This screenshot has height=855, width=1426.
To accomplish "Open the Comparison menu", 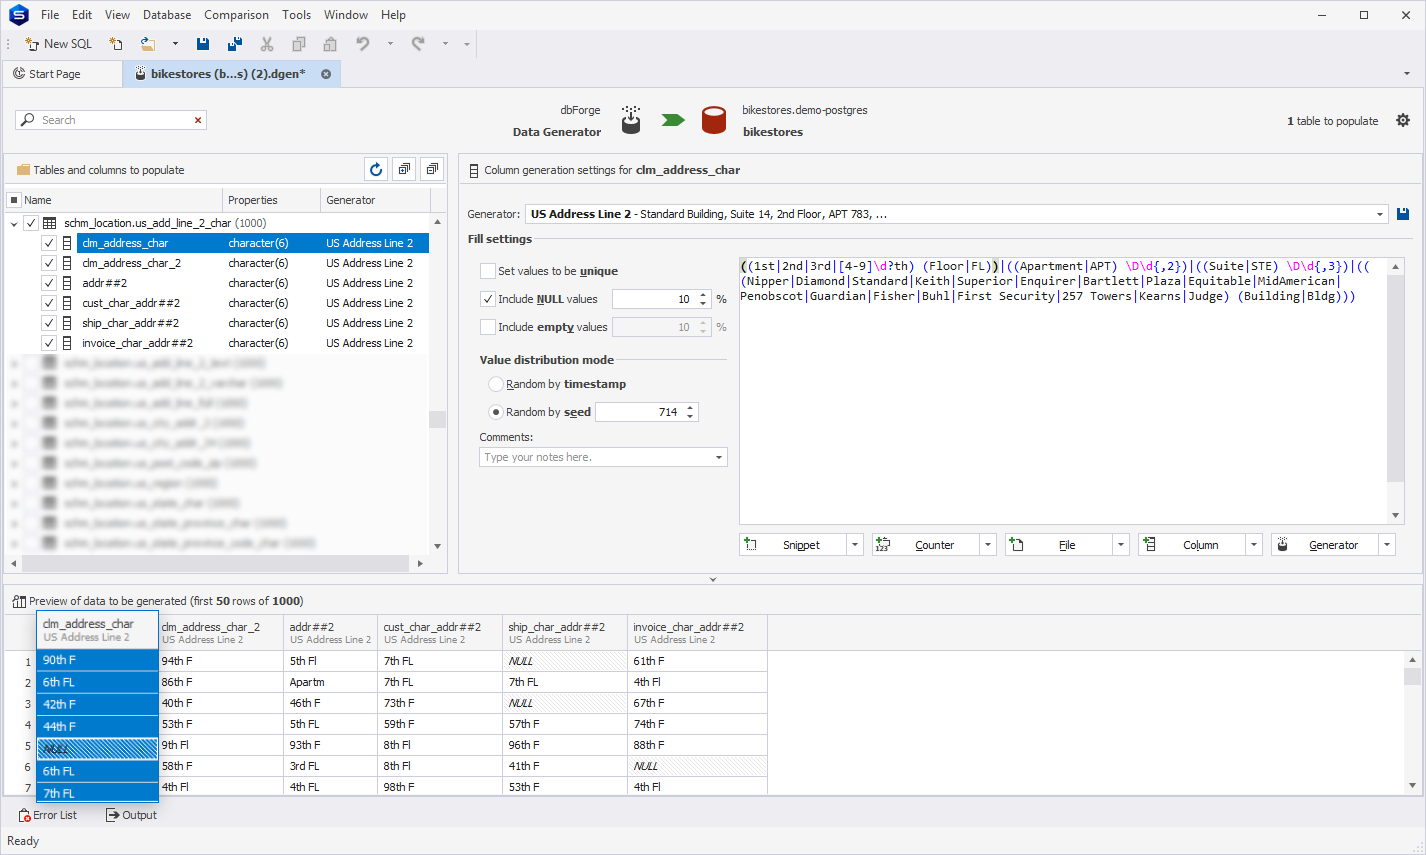I will (236, 15).
